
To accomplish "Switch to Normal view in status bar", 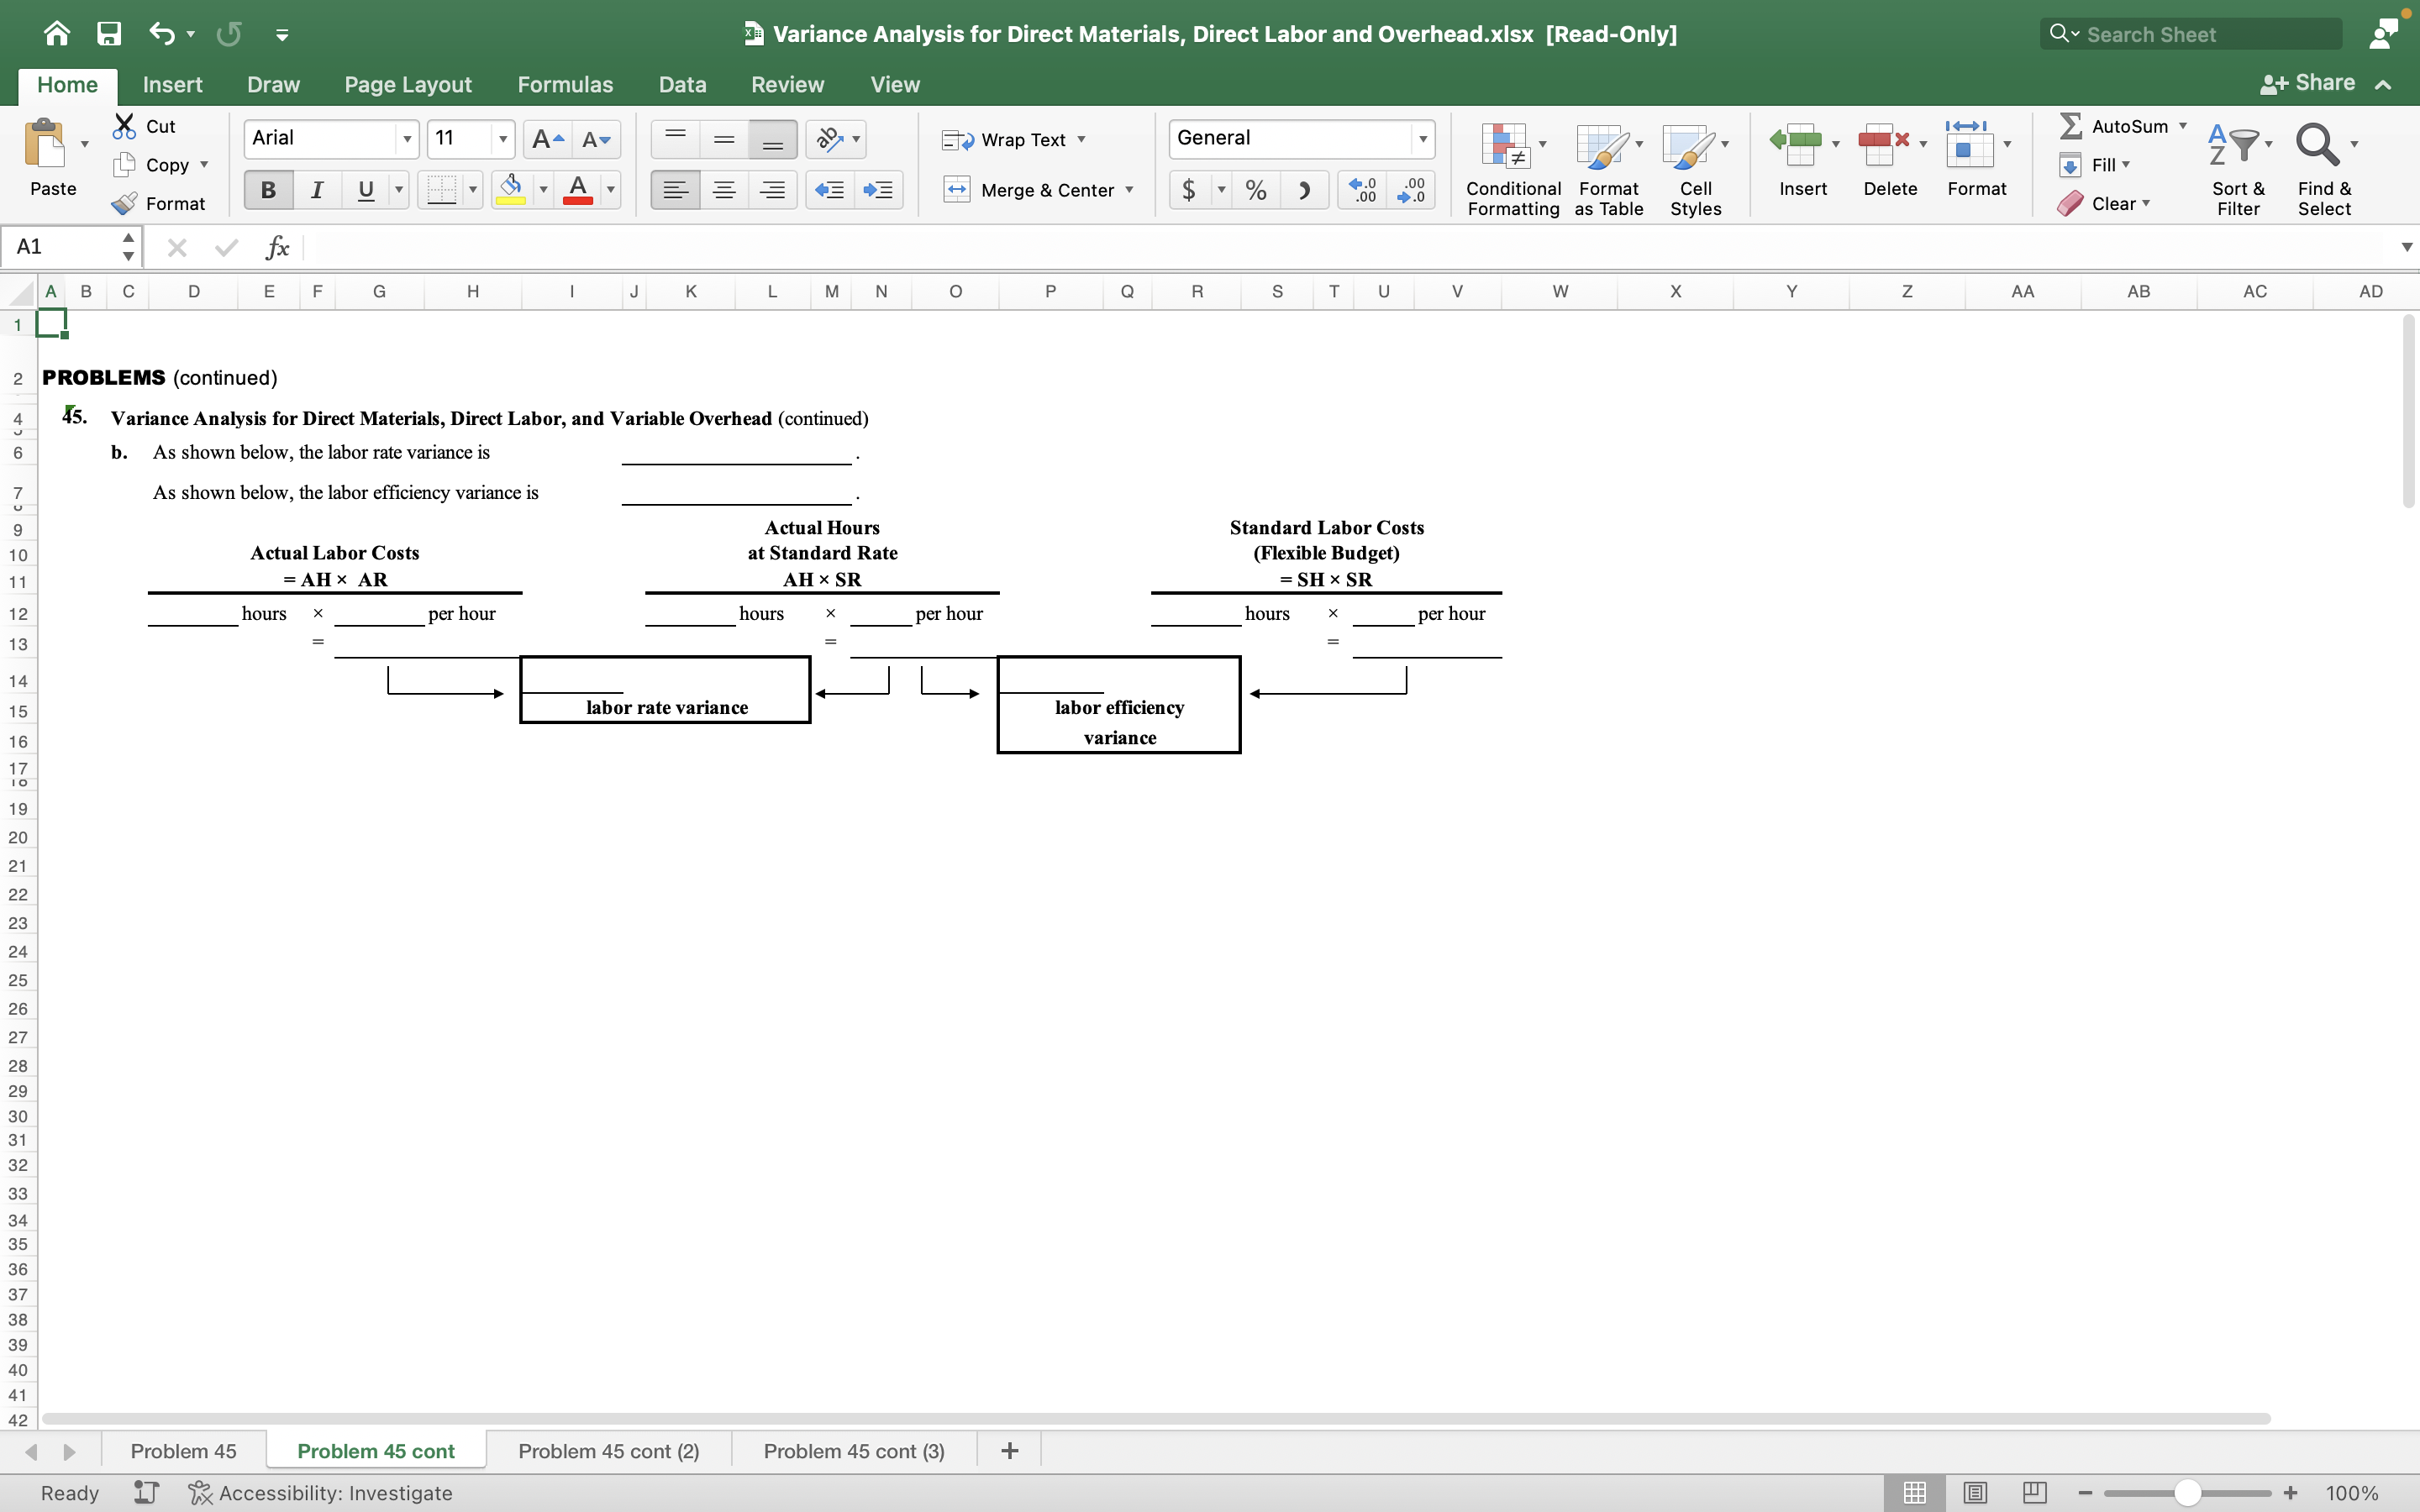I will (x=1914, y=1492).
